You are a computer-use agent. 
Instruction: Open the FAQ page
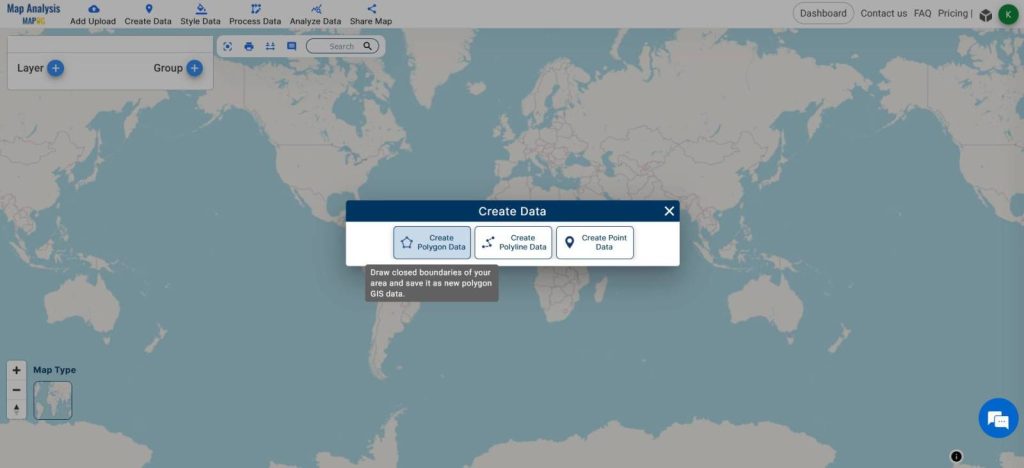pyautogui.click(x=922, y=13)
